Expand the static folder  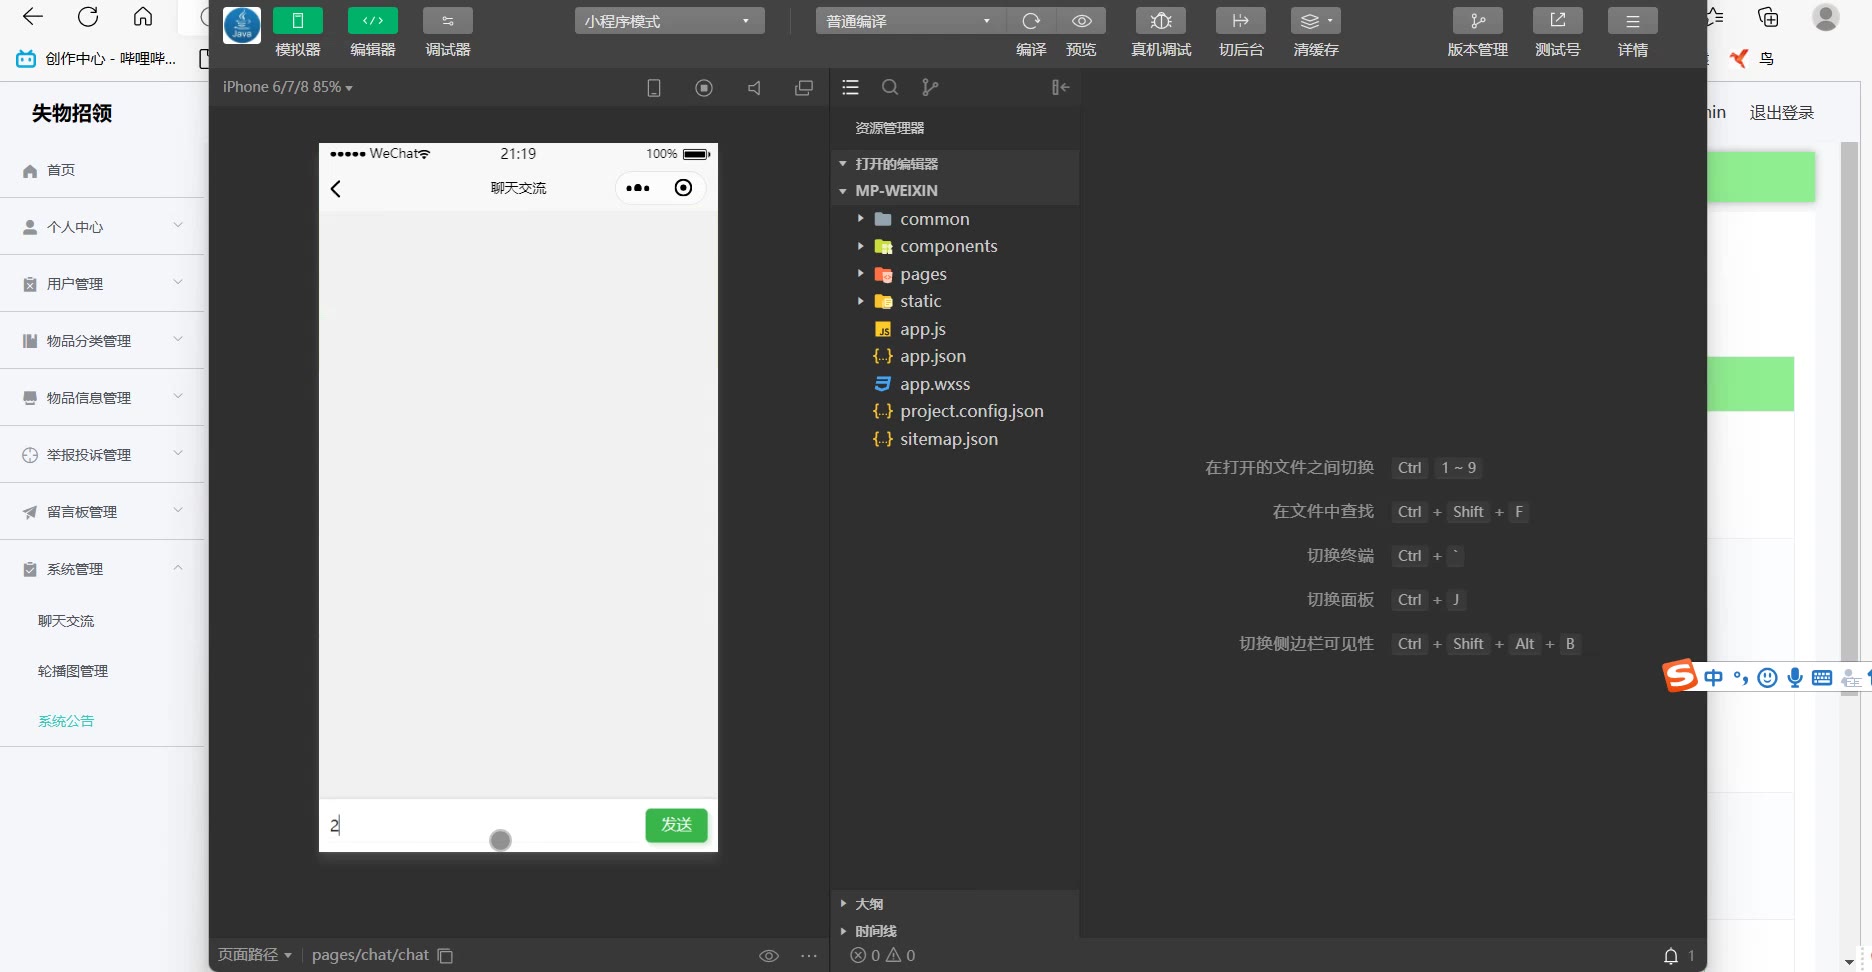pyautogui.click(x=955, y=301)
